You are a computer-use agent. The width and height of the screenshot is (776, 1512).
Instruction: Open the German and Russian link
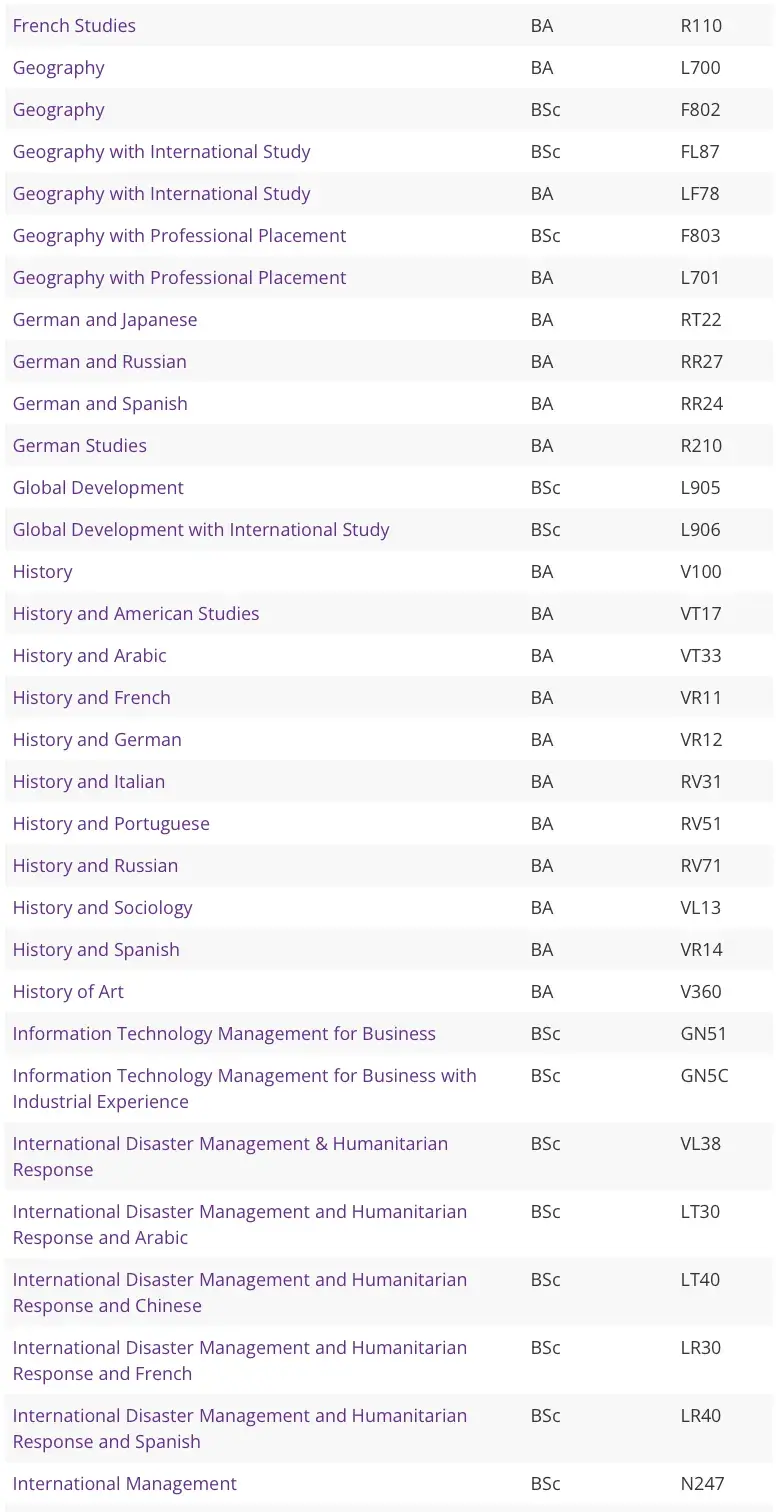99,362
